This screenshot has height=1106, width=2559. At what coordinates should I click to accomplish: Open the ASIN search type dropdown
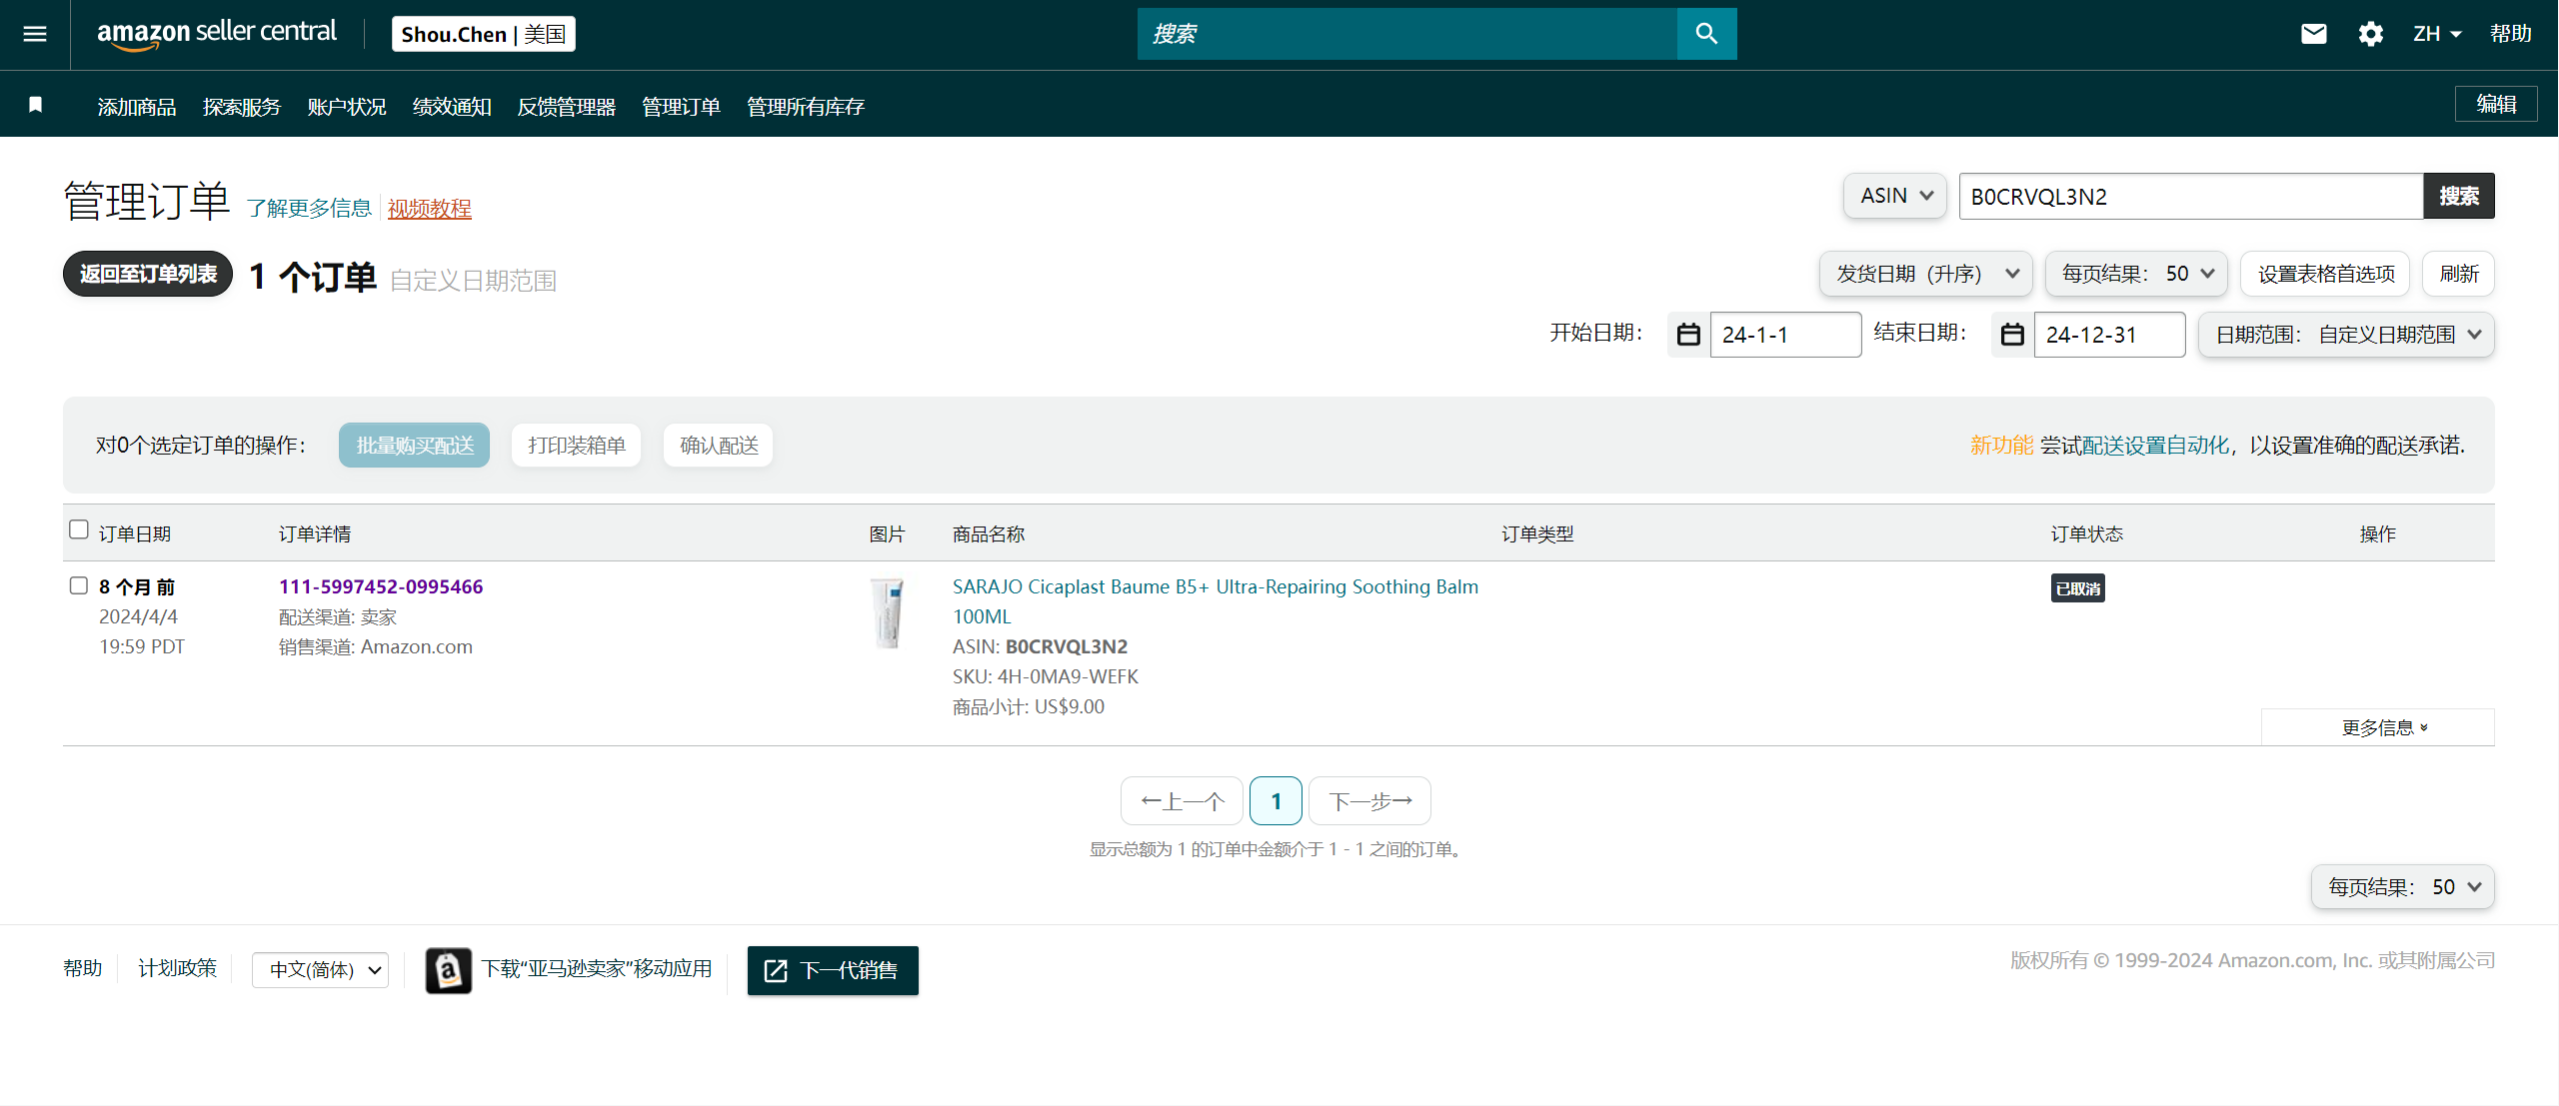click(1895, 196)
